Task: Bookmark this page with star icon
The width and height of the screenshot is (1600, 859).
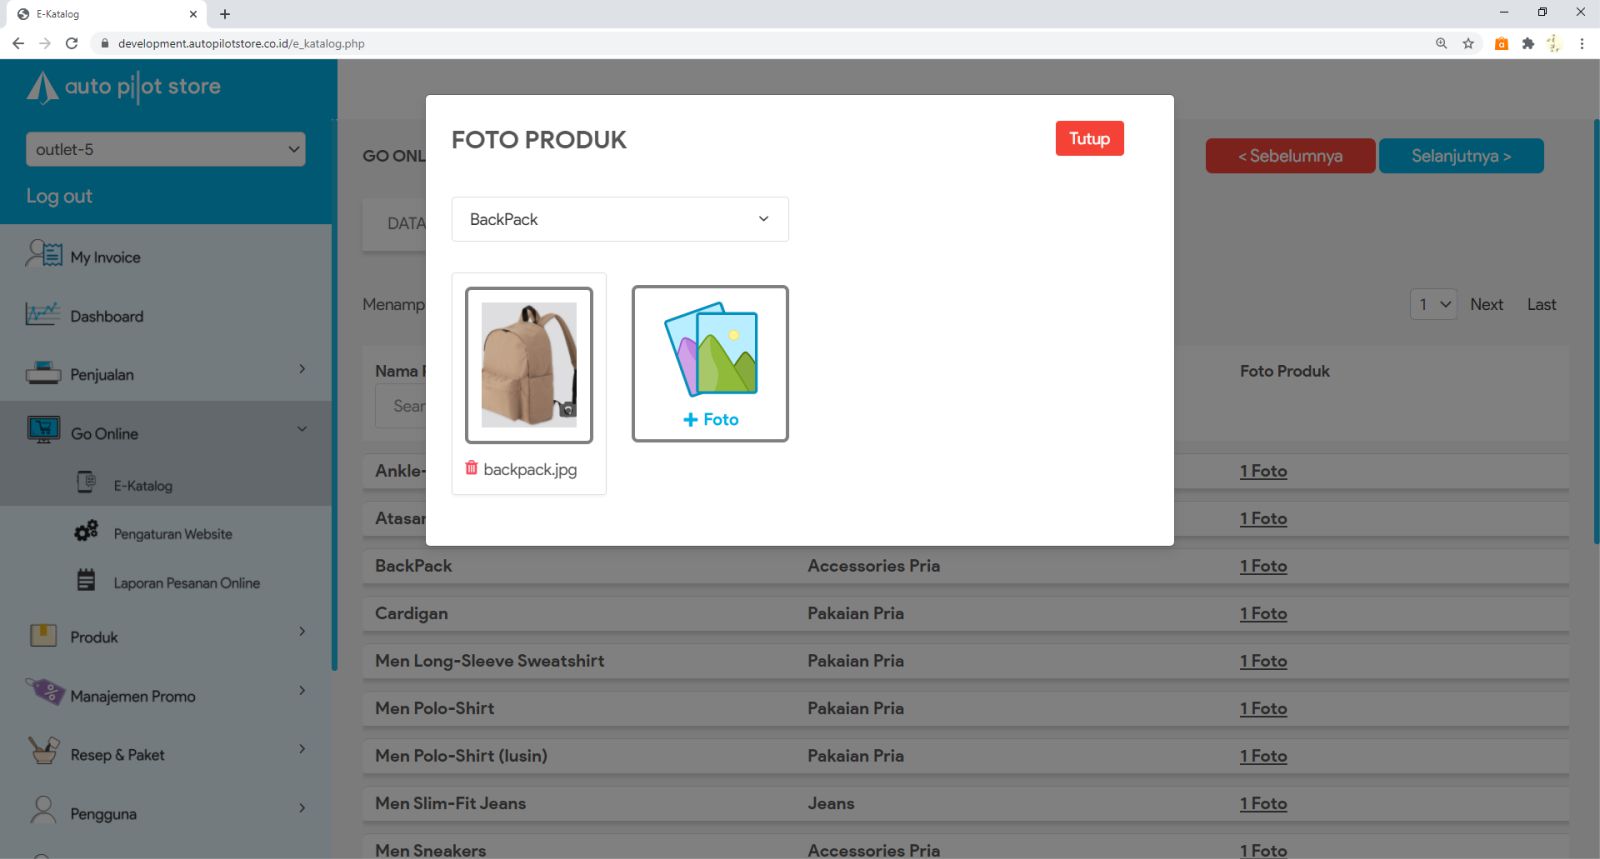Action: (1468, 43)
